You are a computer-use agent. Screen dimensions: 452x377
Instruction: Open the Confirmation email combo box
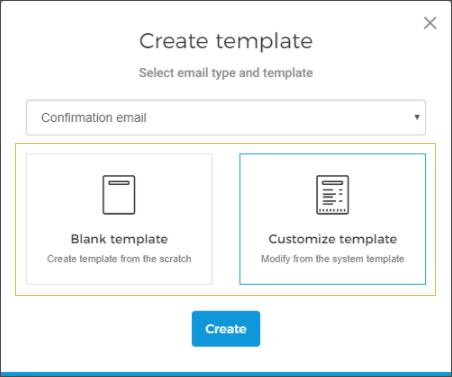(x=226, y=117)
